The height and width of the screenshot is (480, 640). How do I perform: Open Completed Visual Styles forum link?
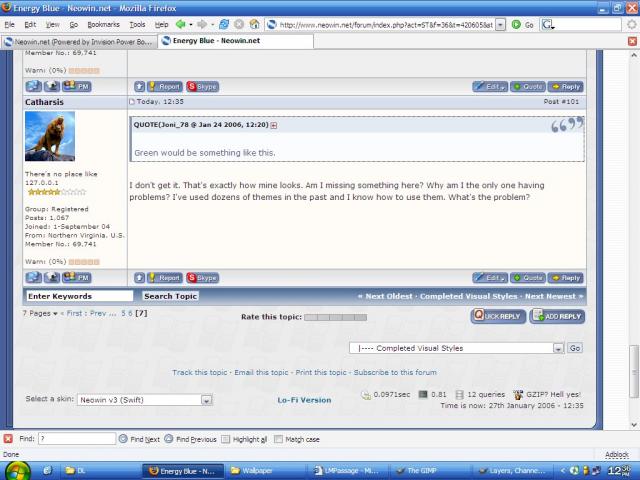coord(469,296)
